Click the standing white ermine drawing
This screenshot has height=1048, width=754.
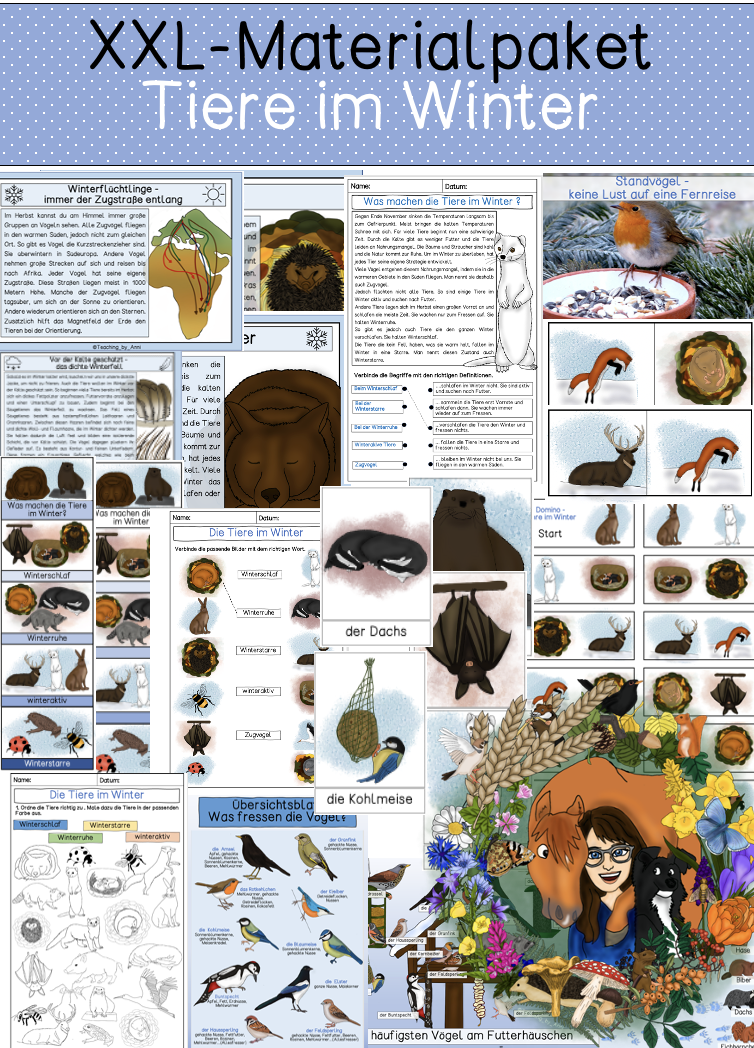pos(515,299)
